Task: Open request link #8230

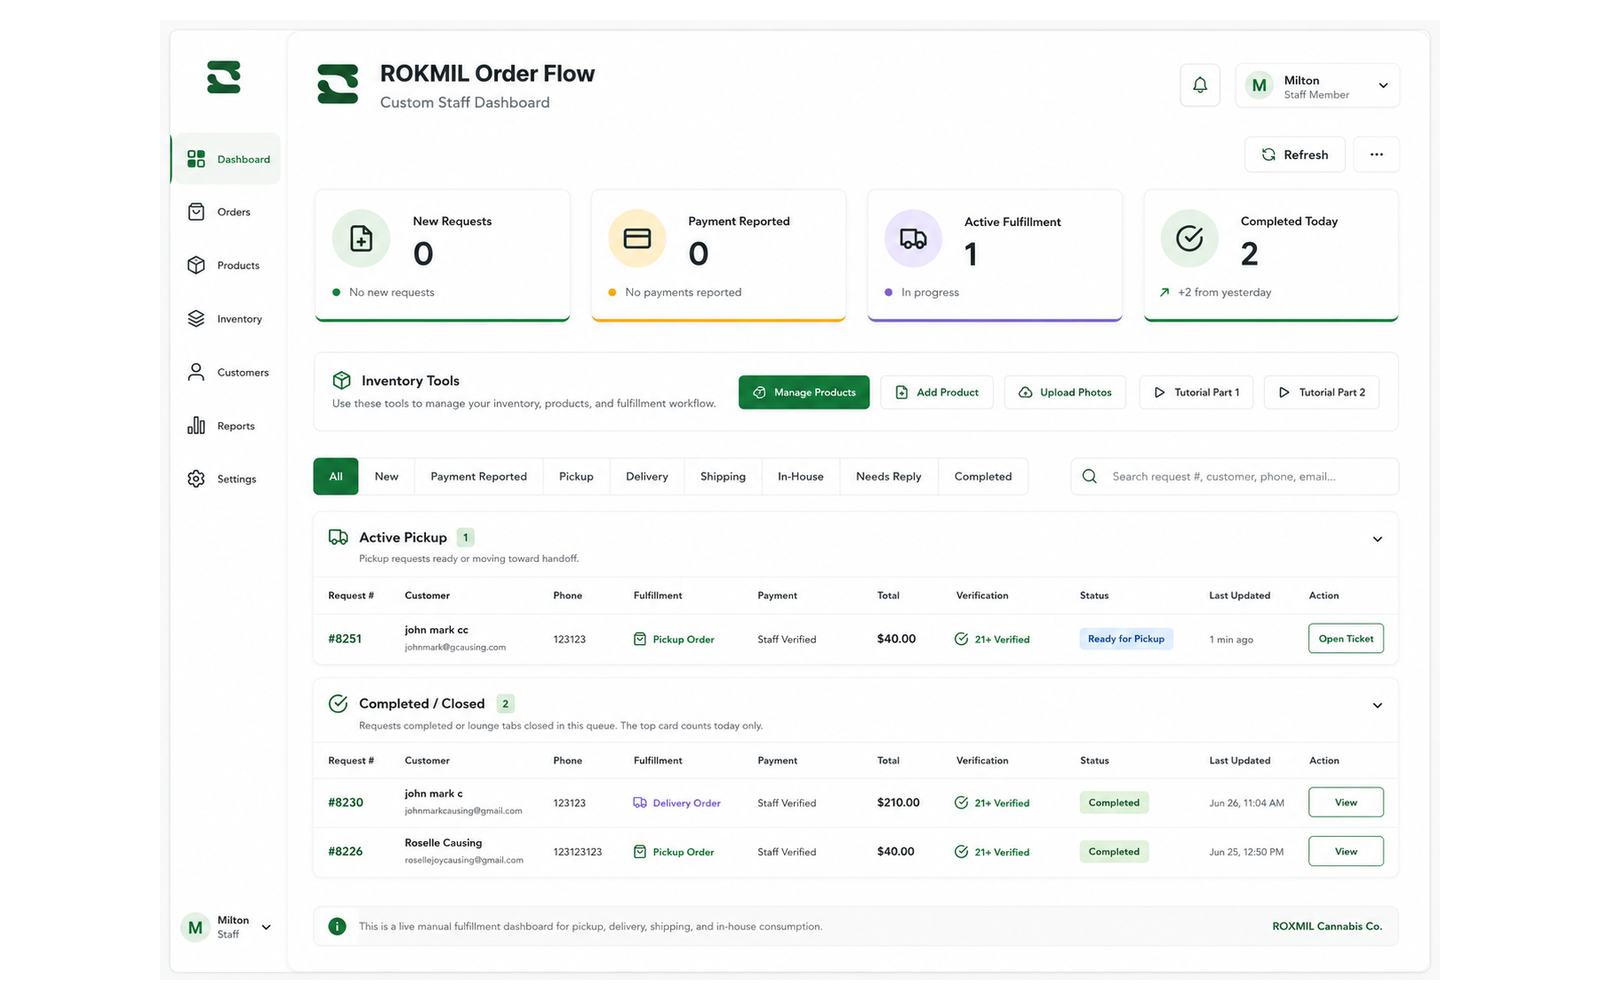Action: [x=346, y=802]
